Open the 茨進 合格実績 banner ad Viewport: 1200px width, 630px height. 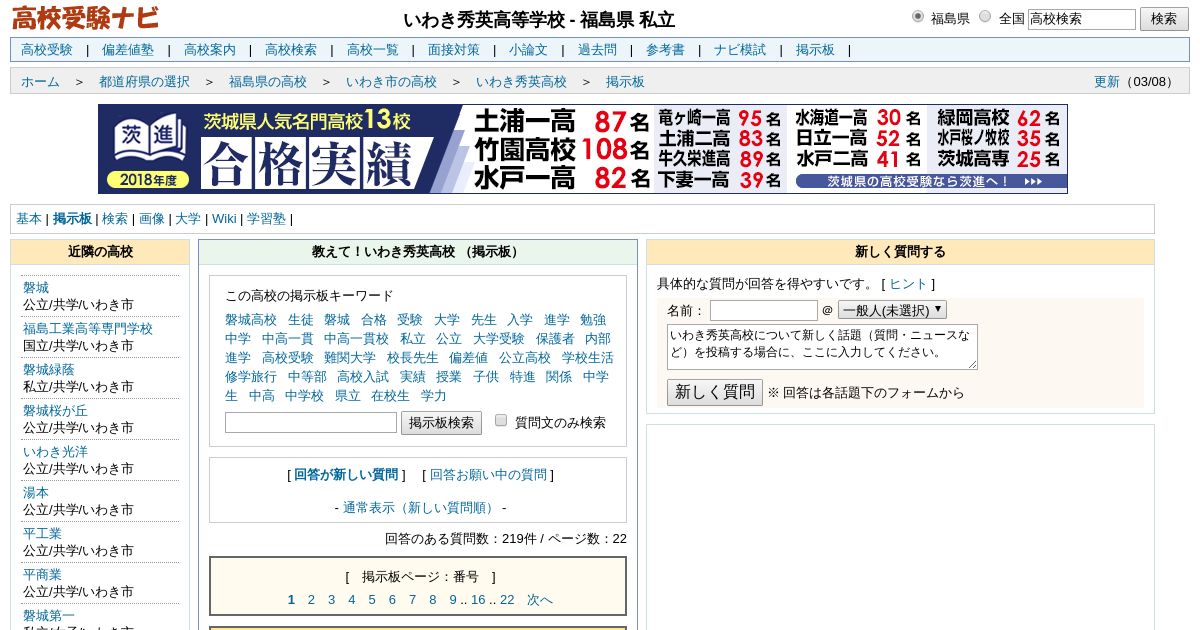[583, 149]
